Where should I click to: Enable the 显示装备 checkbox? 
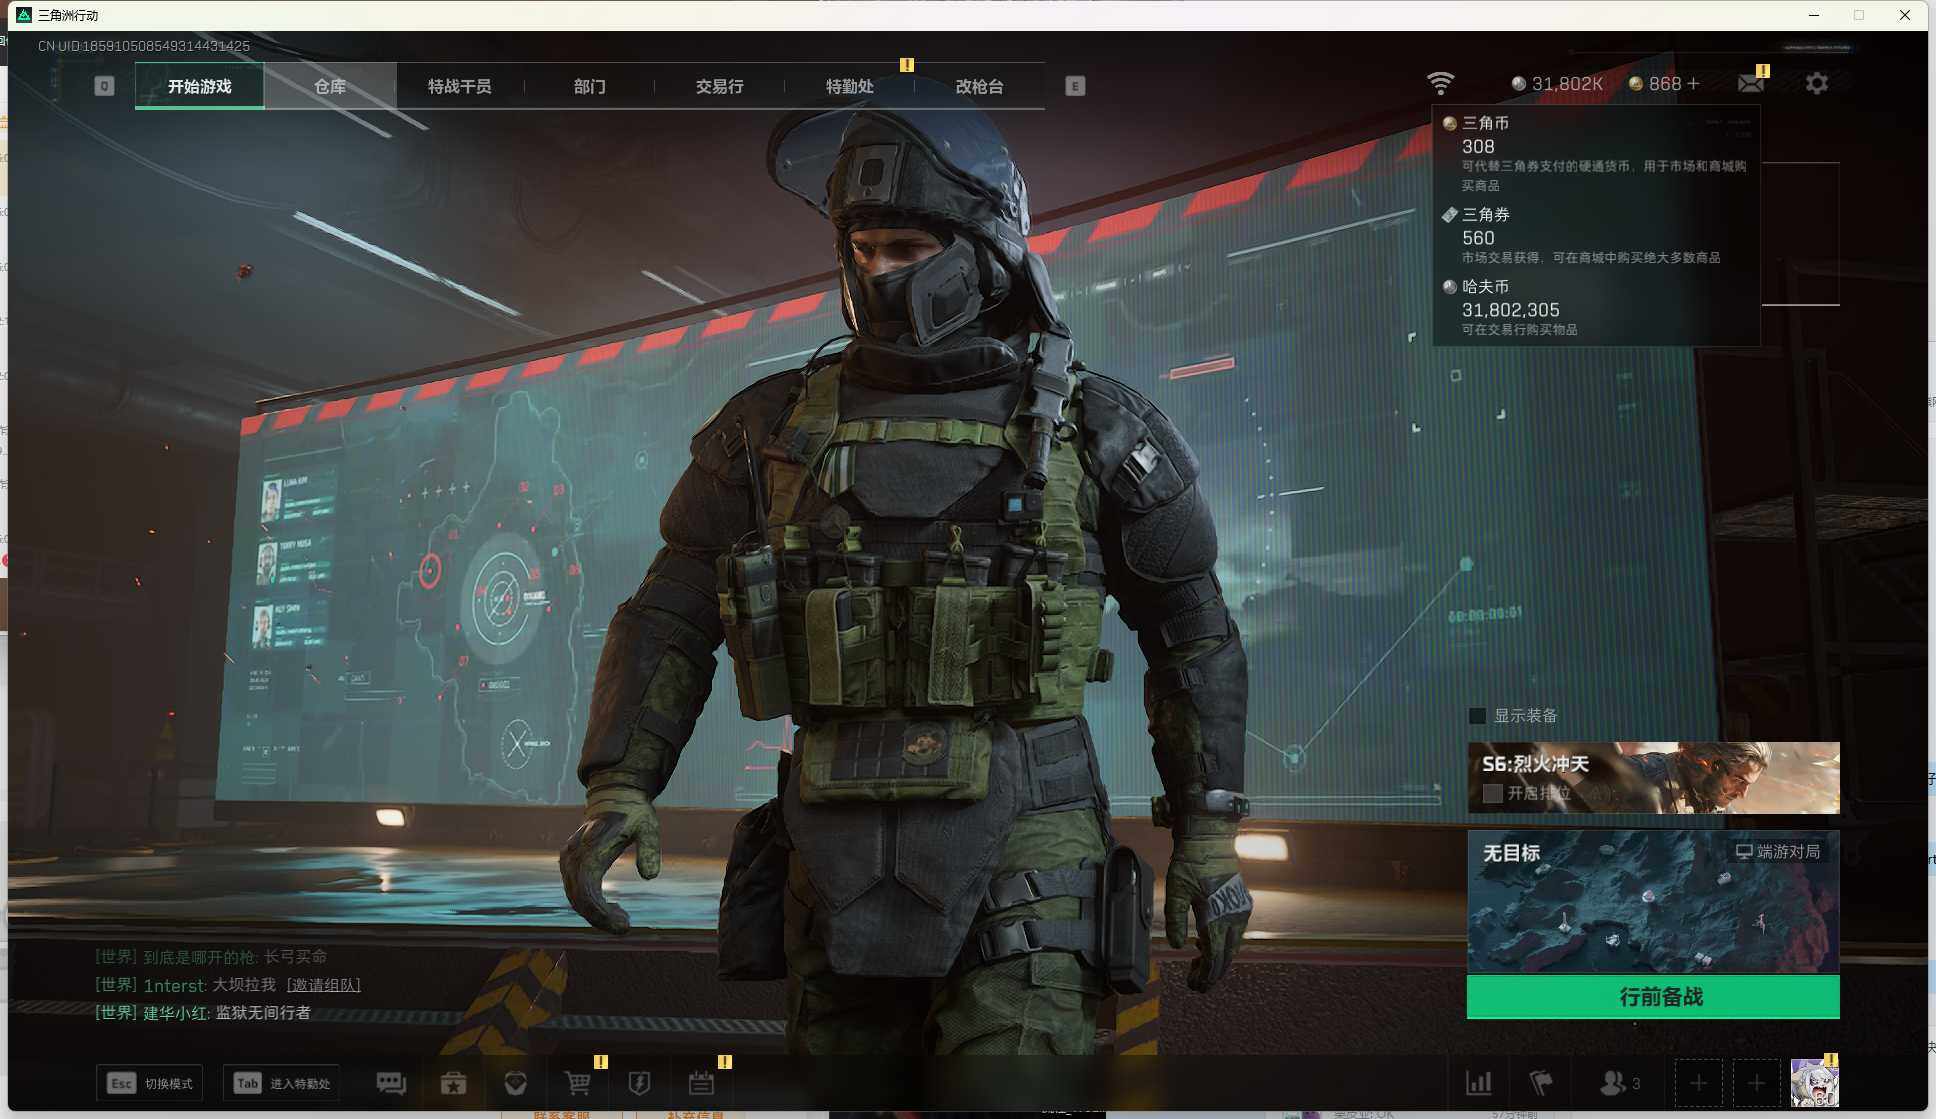[1477, 716]
